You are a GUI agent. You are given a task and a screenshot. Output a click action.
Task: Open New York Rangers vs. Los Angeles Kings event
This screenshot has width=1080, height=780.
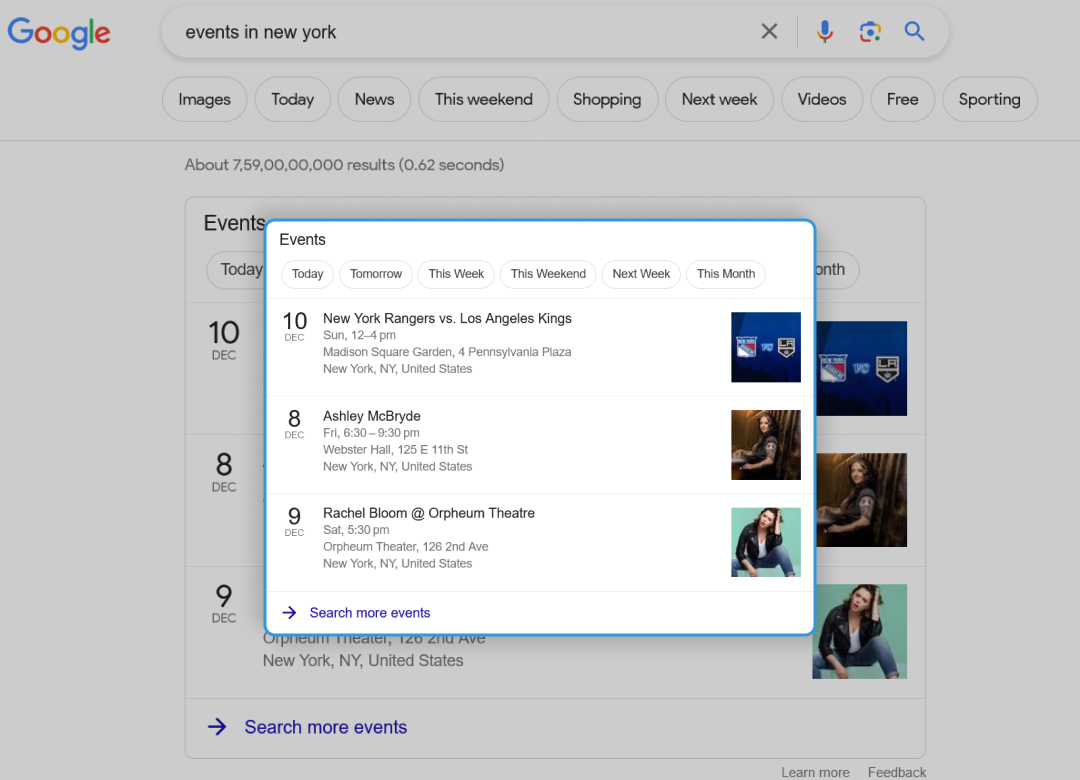pyautogui.click(x=447, y=319)
